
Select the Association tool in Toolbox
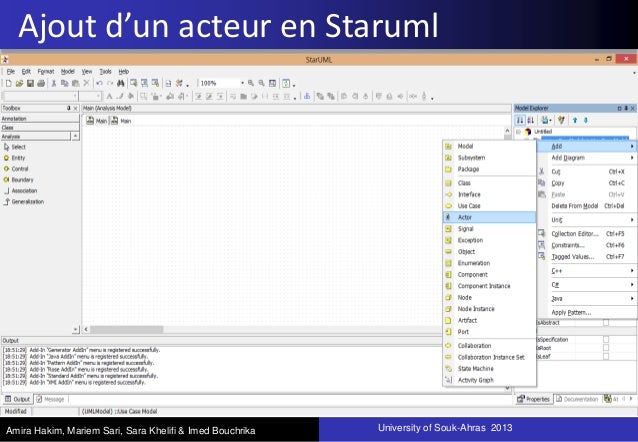(x=20, y=191)
